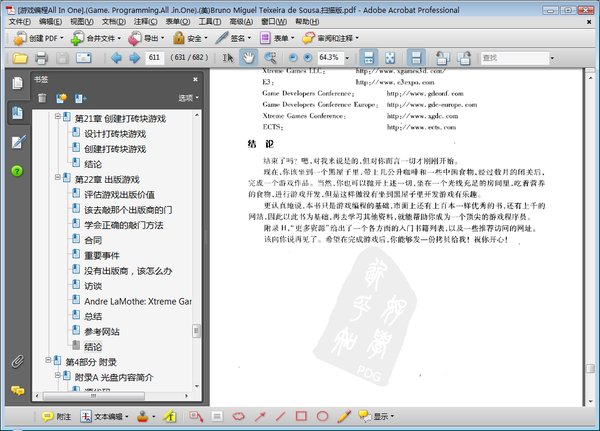Rotate view counterclockwise icon
The image size is (600, 431).
(442, 58)
